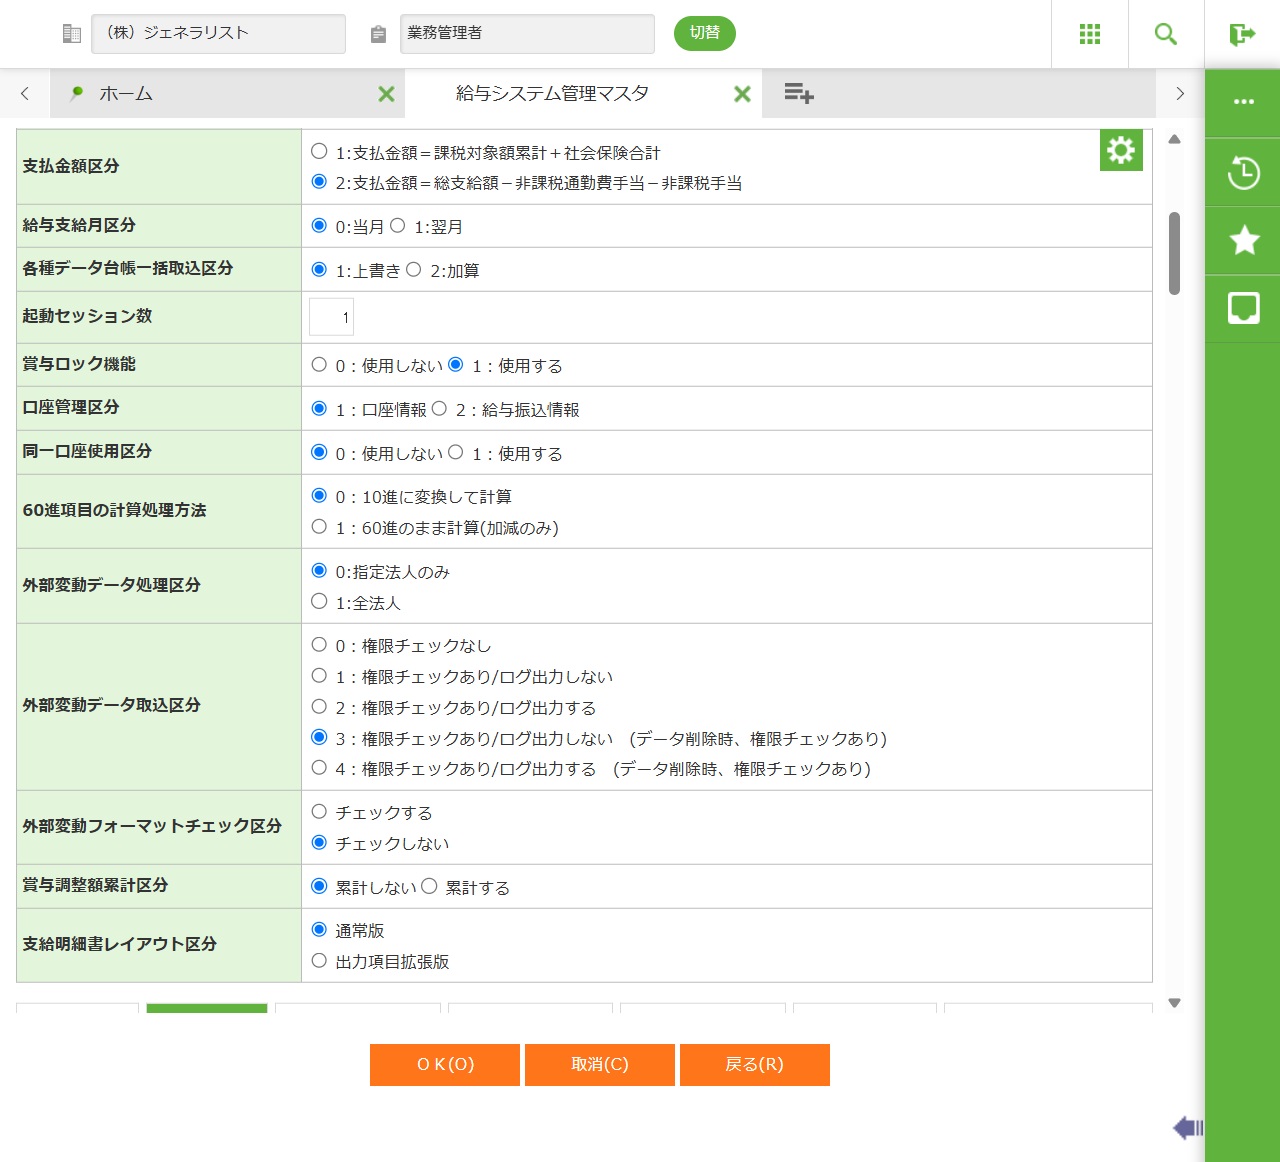Select 2:加算 for 各種データ台帳一括取込区分
1280x1162 pixels.
[414, 270]
